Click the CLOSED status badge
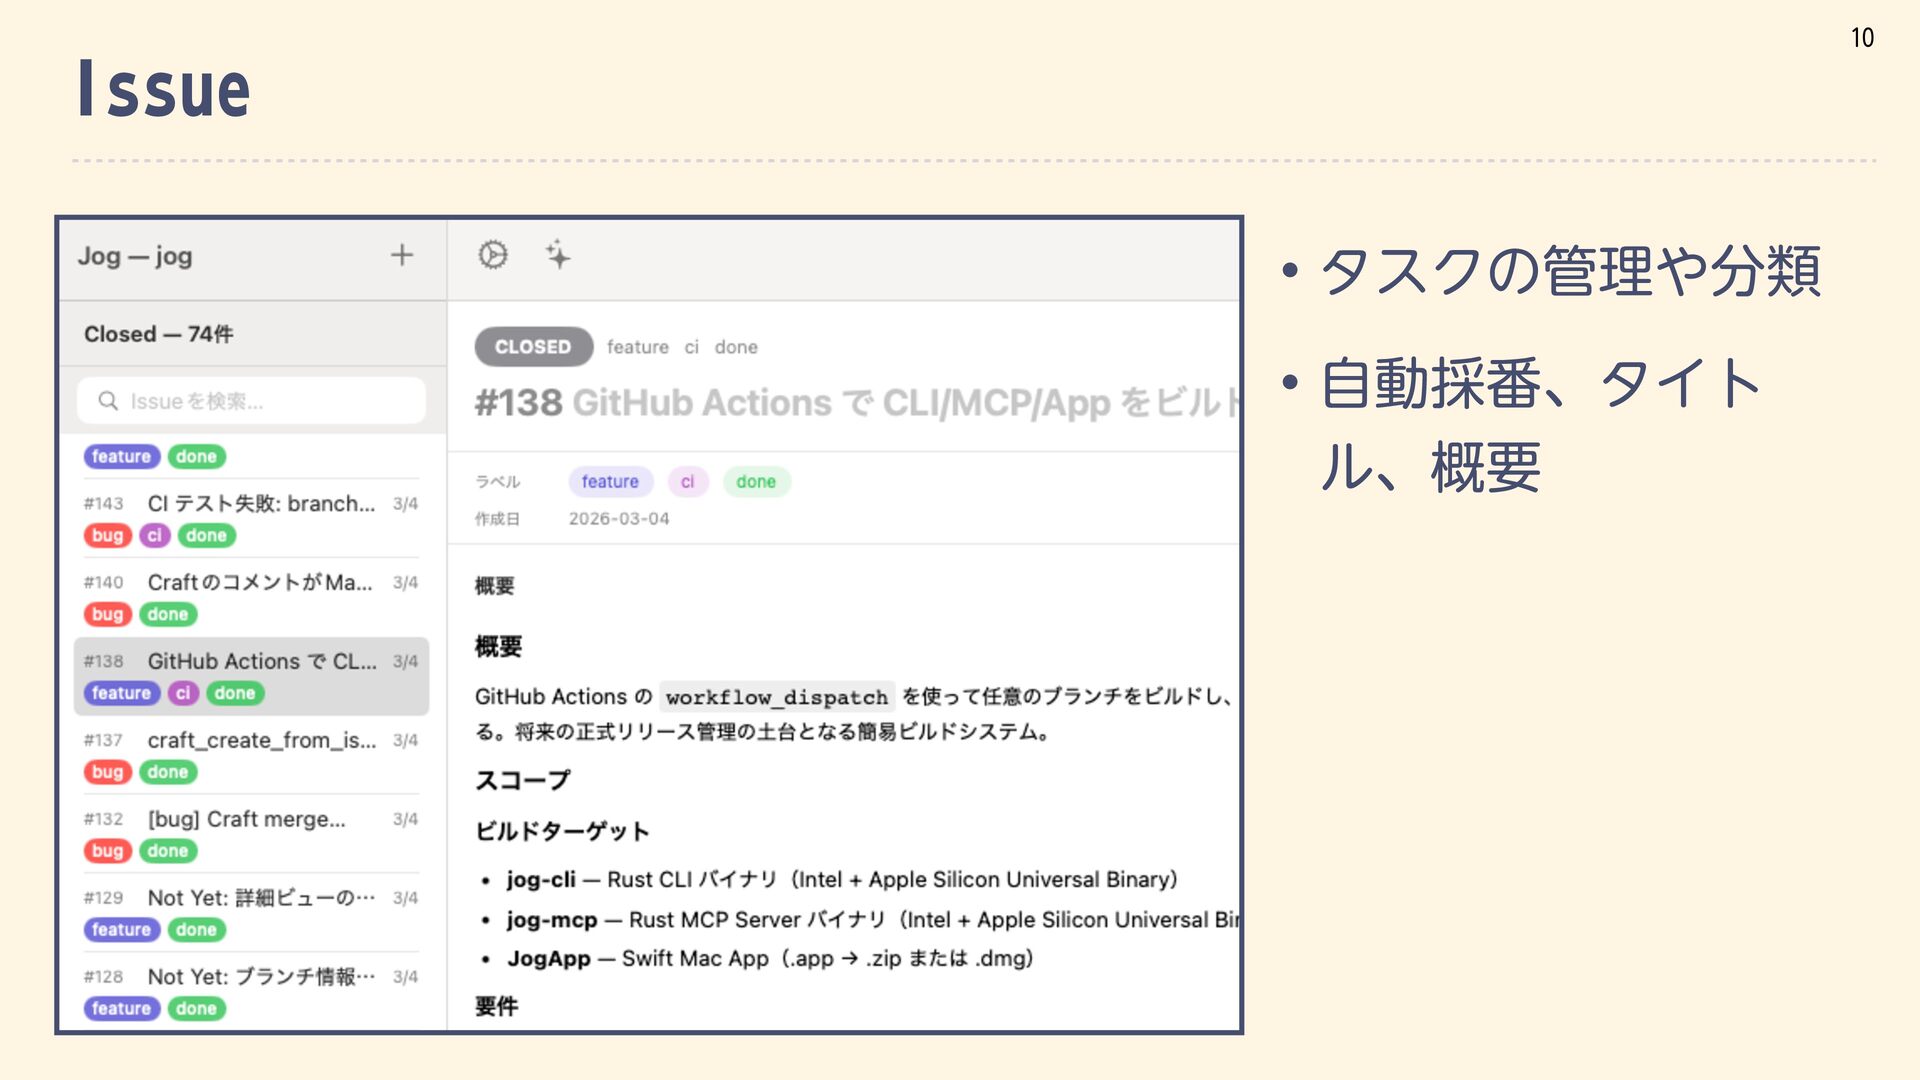The image size is (1920, 1080). (x=533, y=347)
